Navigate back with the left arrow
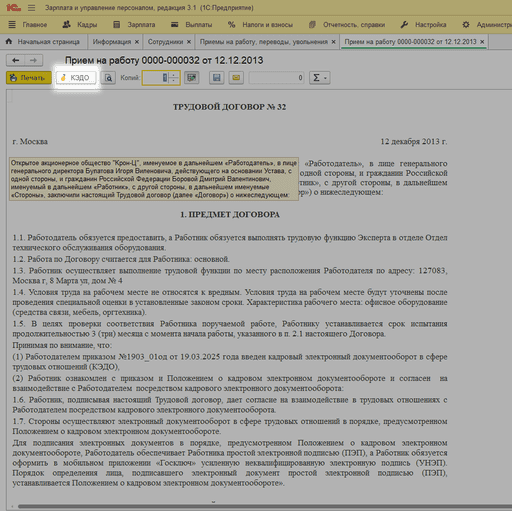Viewport: 512px width, 511px height. pyautogui.click(x=15, y=60)
